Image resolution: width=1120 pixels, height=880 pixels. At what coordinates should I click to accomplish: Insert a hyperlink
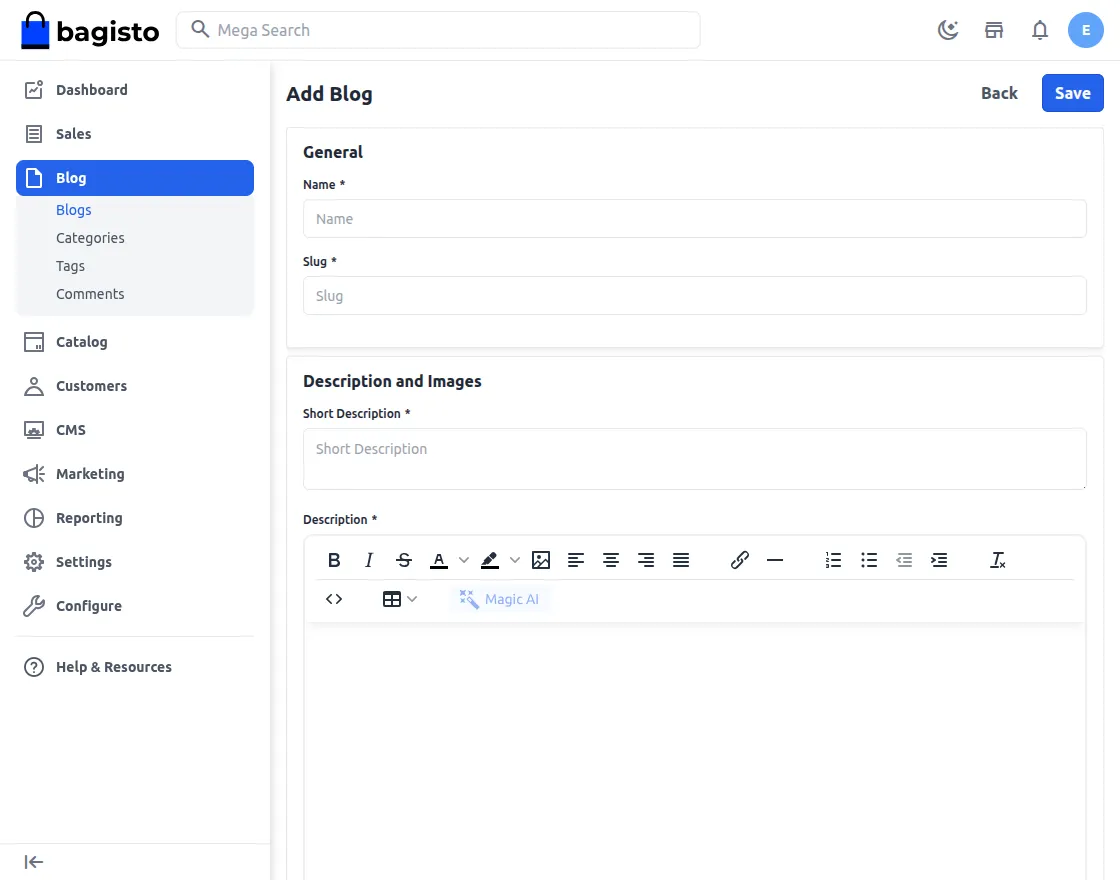[x=740, y=560]
